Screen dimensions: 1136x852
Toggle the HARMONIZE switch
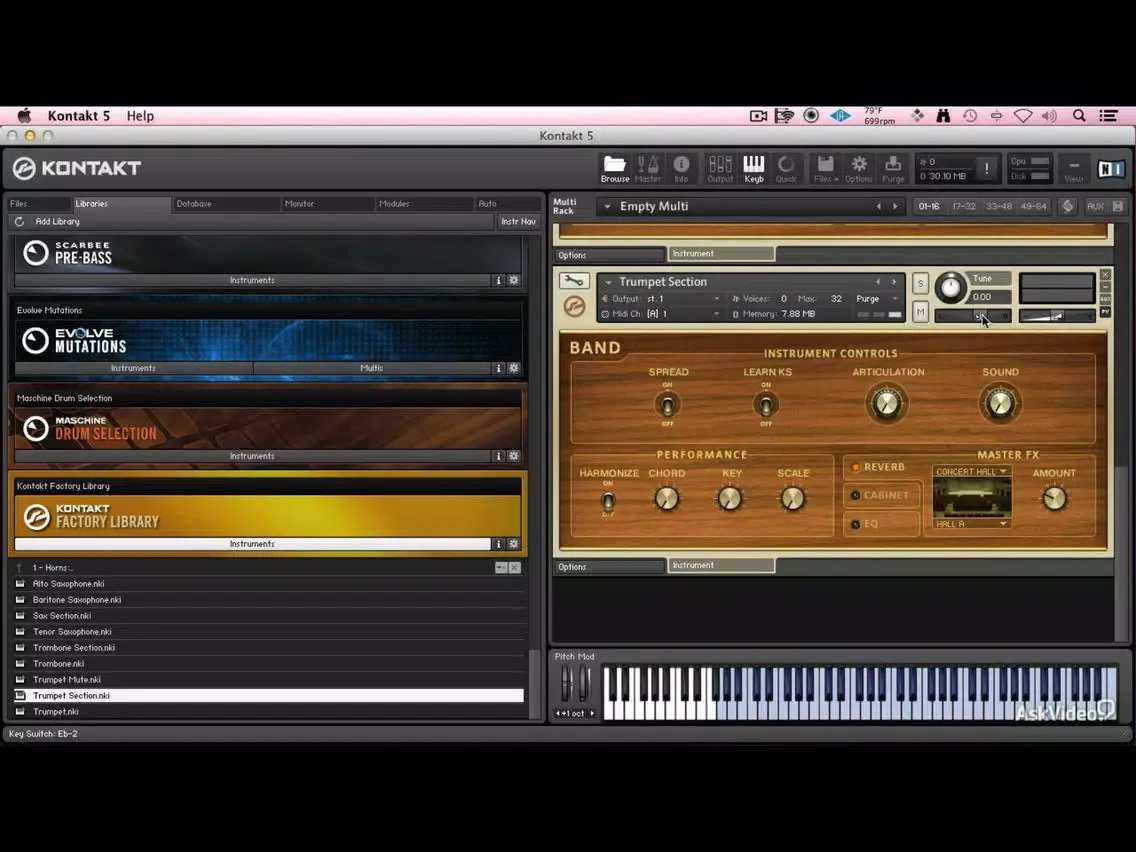click(x=608, y=501)
